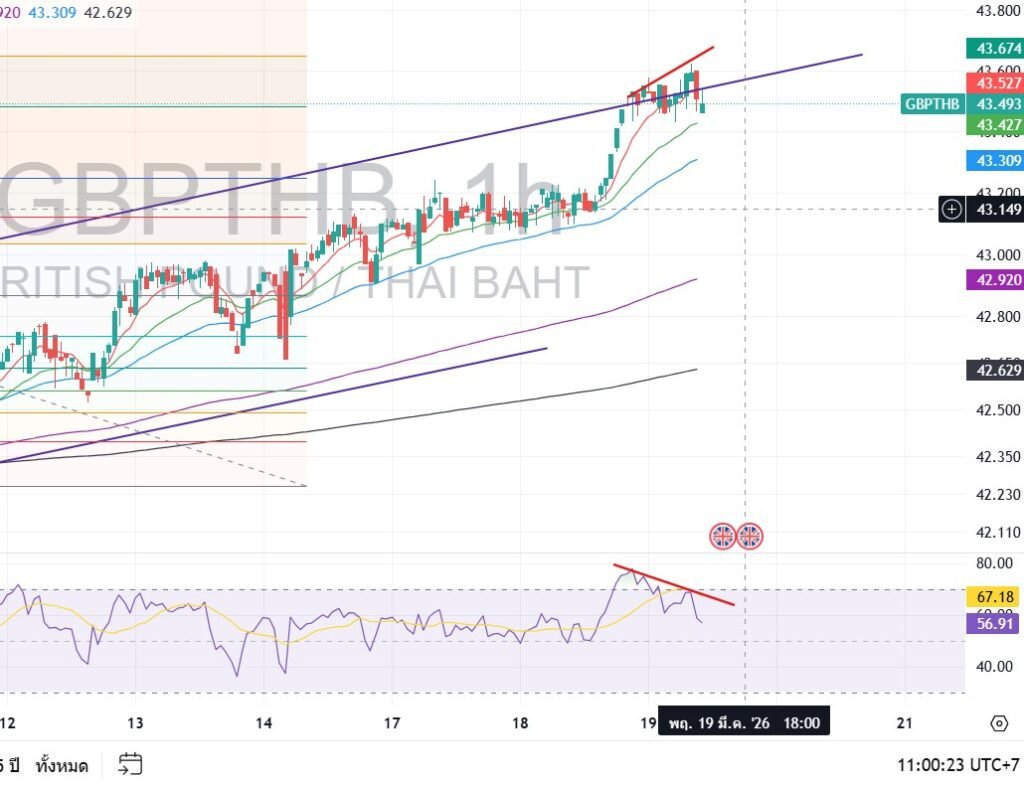Click the purple 56.91 RSI value label

[997, 624]
